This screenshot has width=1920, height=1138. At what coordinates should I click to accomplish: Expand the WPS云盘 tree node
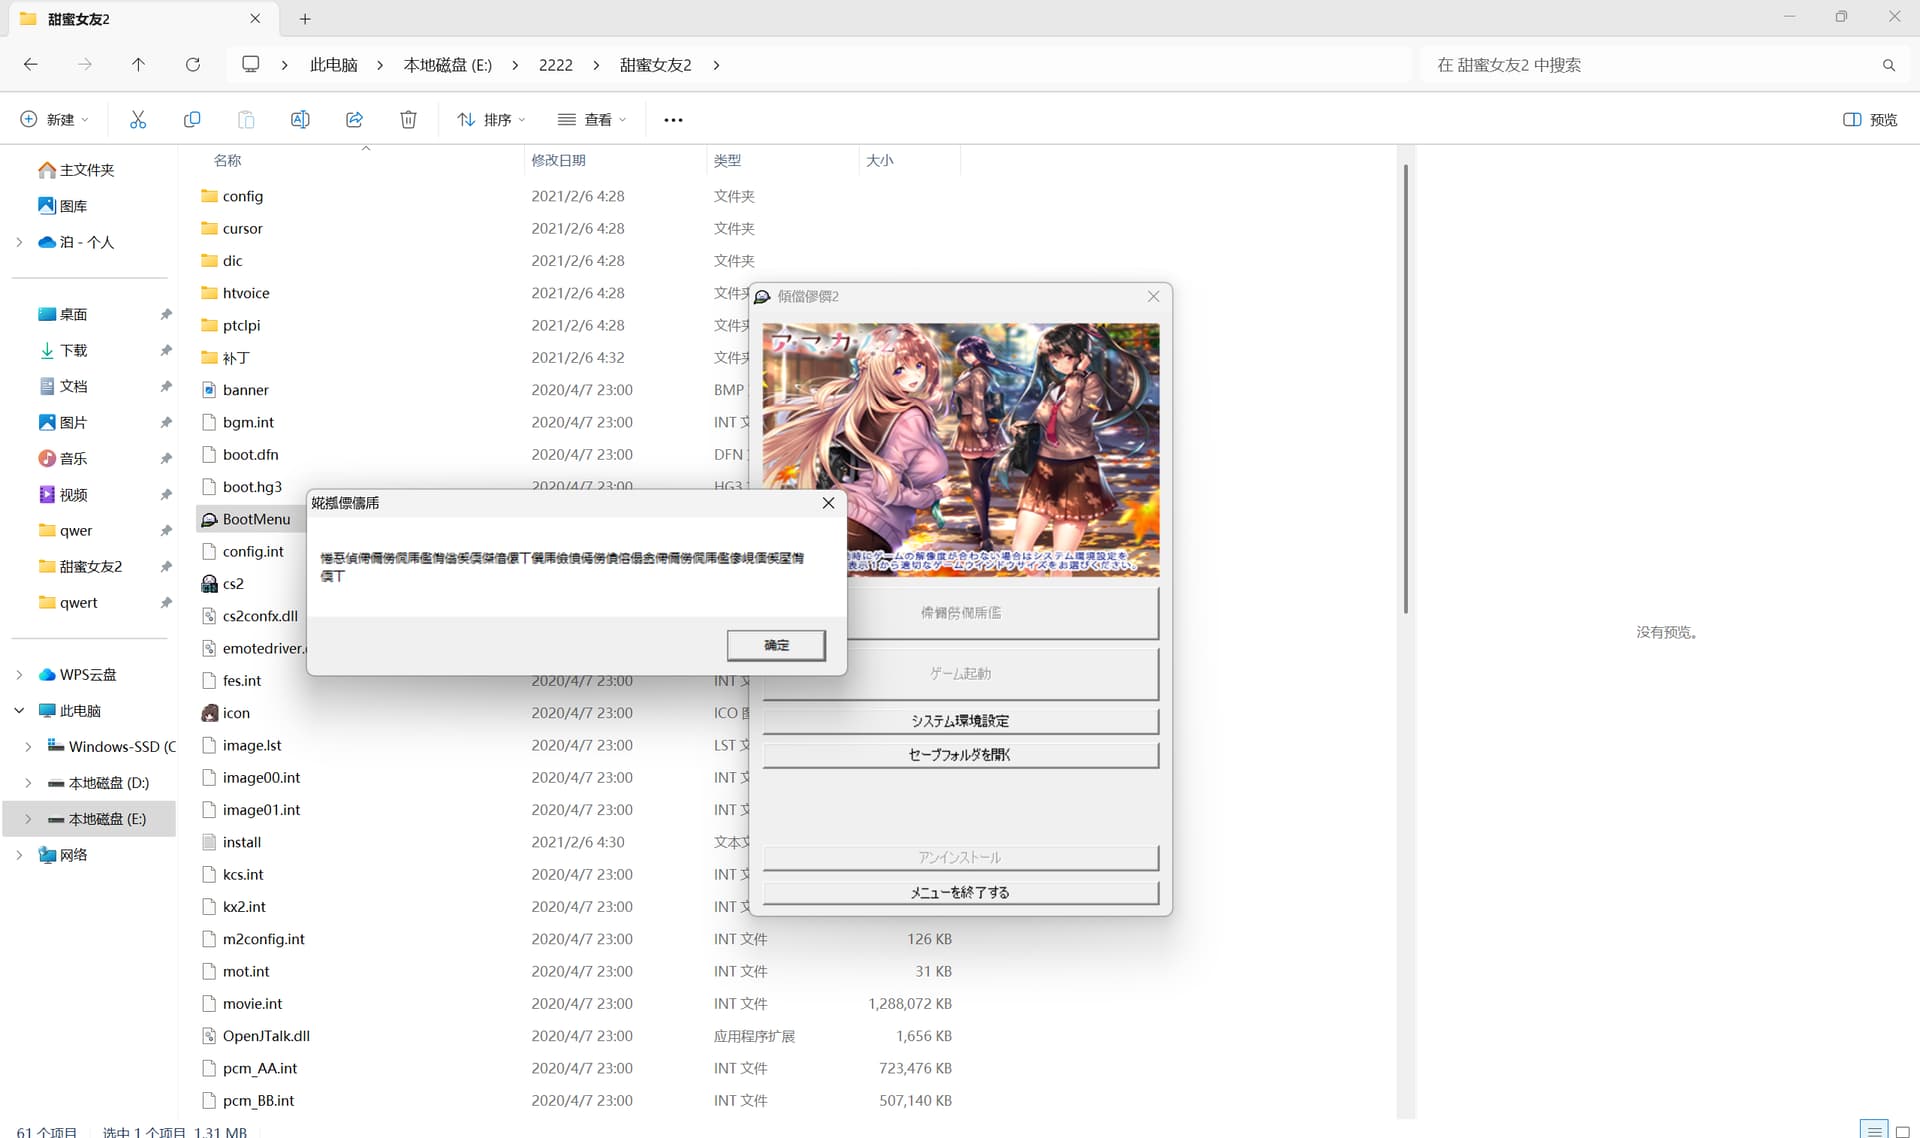(x=19, y=675)
